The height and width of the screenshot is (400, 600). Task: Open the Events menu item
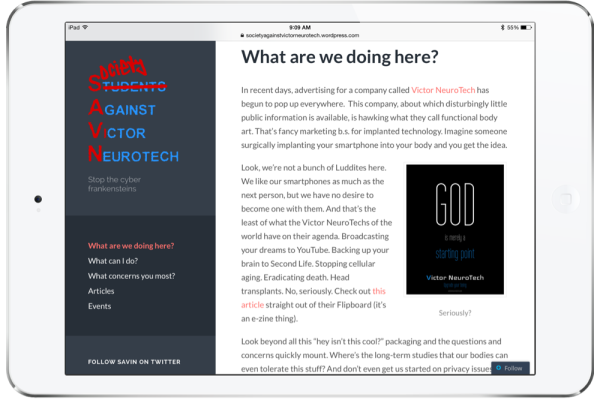(x=99, y=306)
